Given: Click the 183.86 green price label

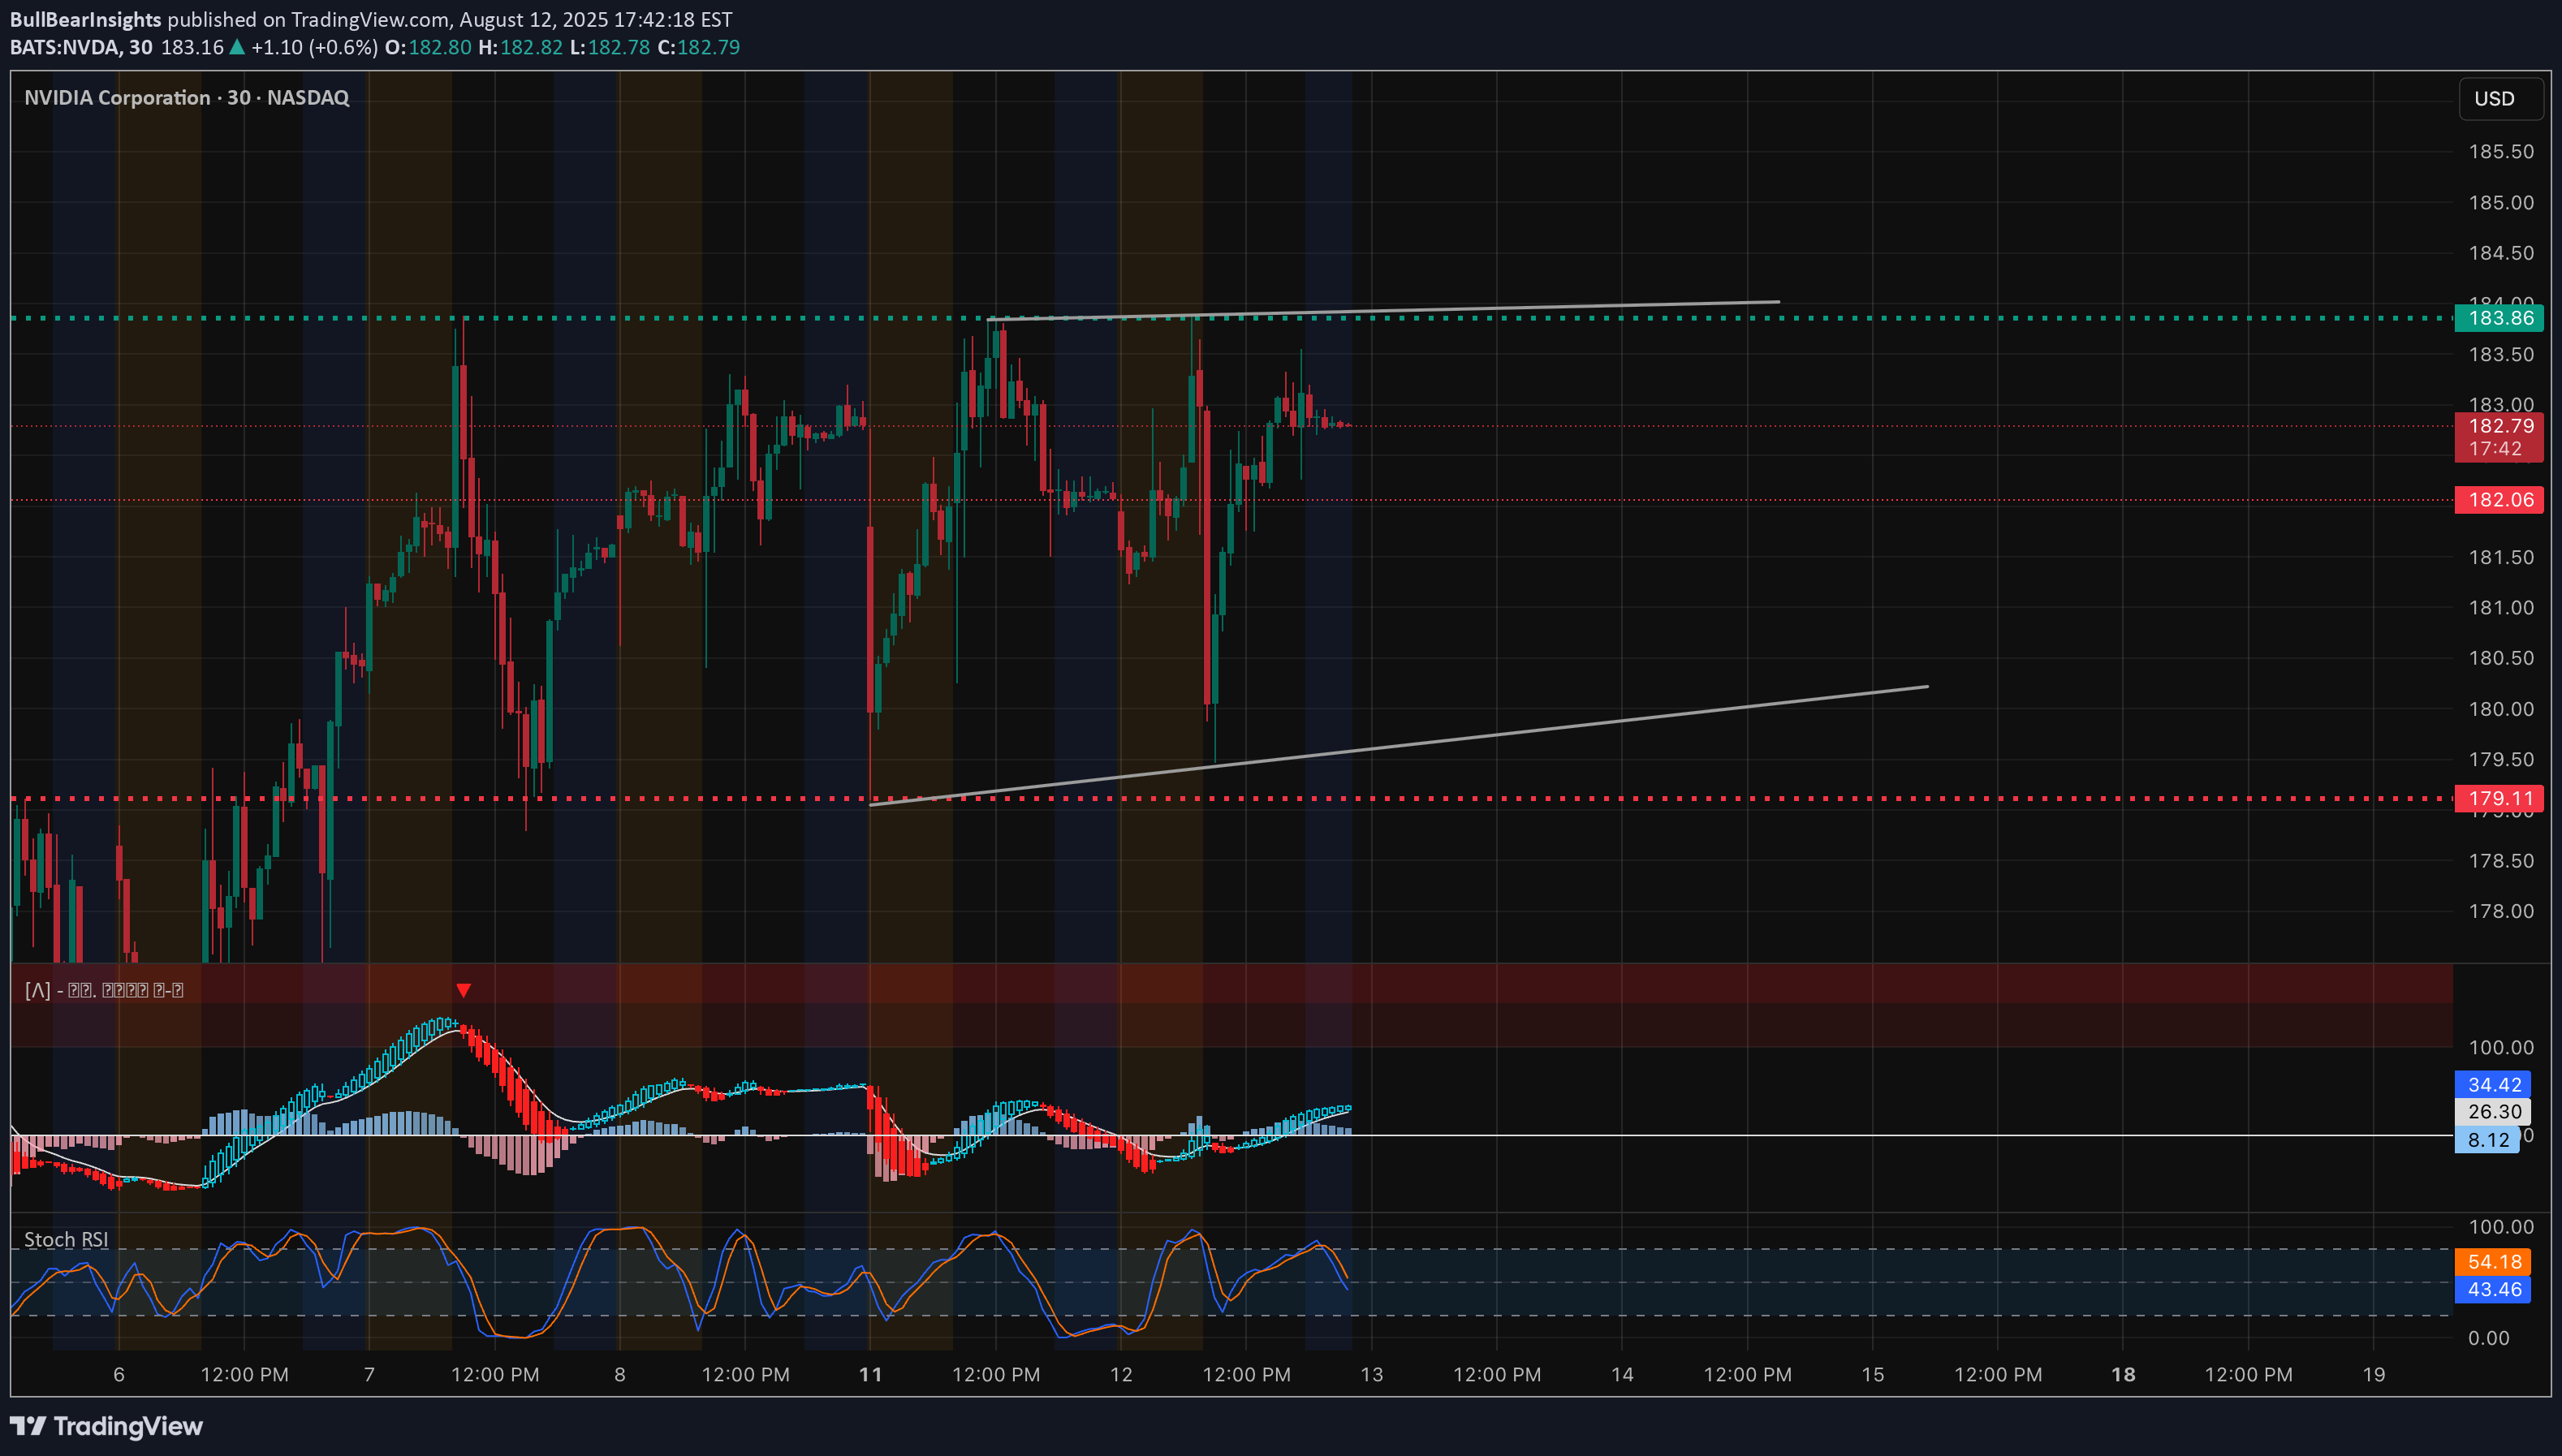Looking at the screenshot, I should [2499, 318].
